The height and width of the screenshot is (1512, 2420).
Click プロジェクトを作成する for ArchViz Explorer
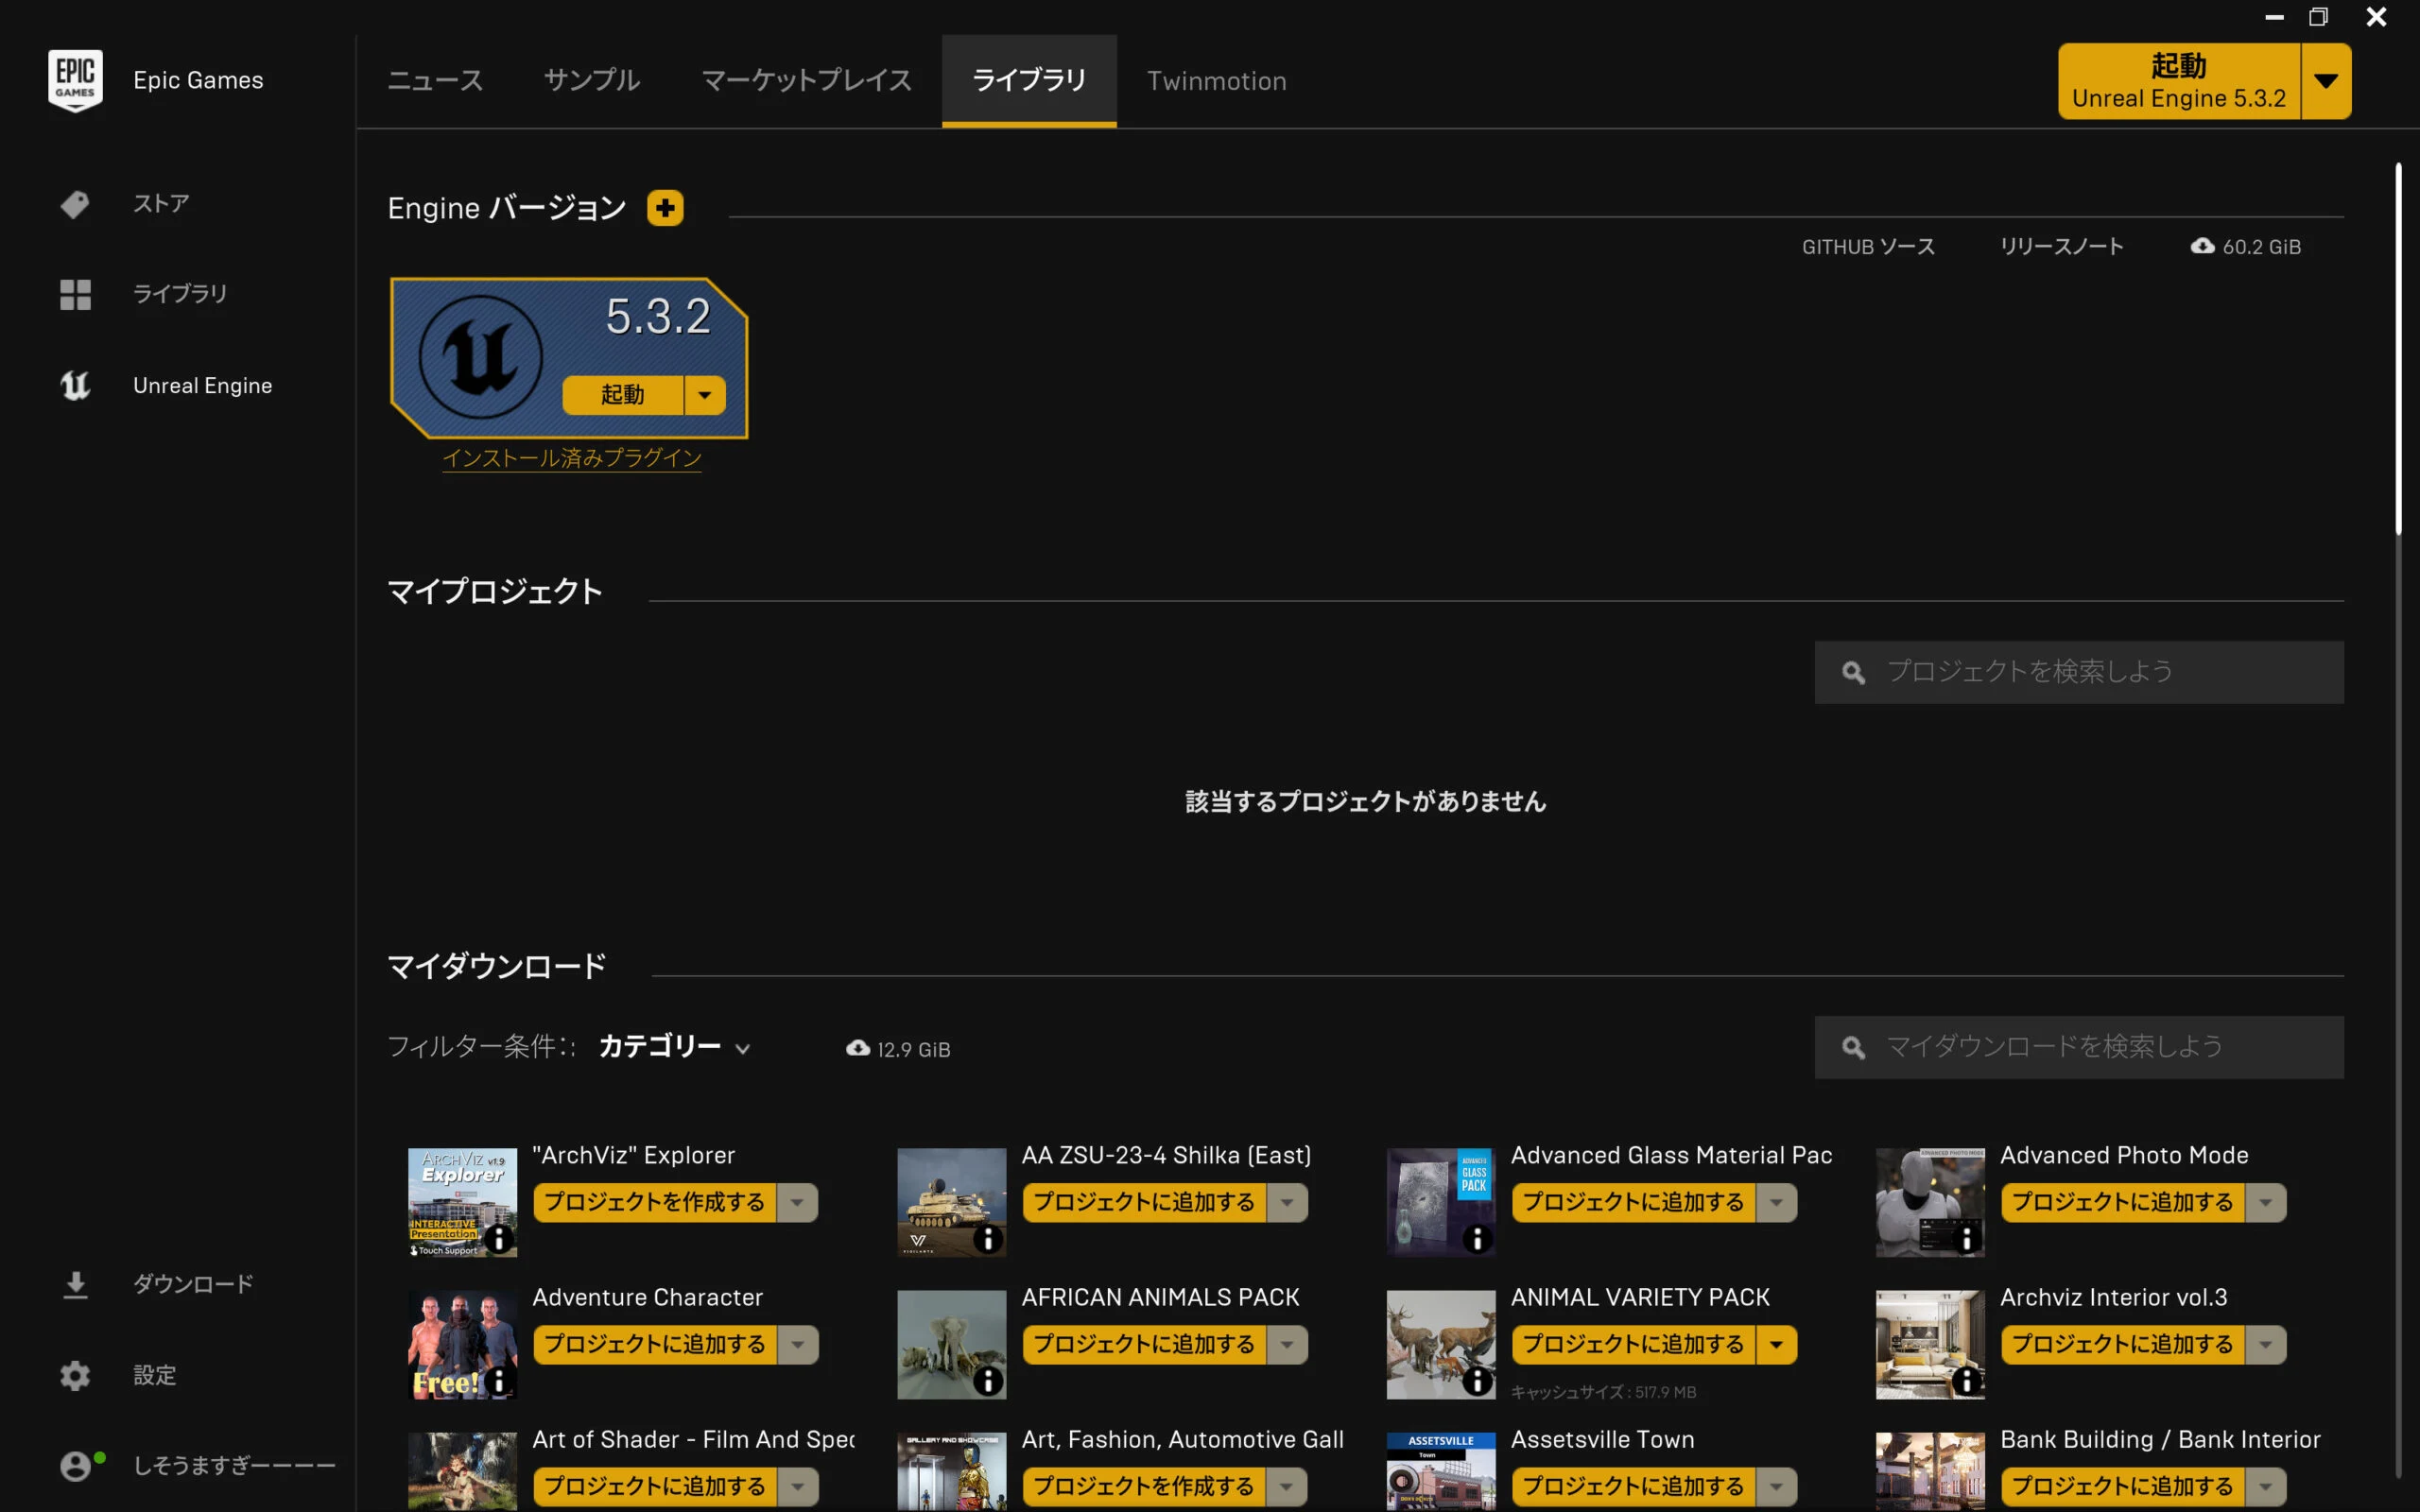(x=655, y=1202)
